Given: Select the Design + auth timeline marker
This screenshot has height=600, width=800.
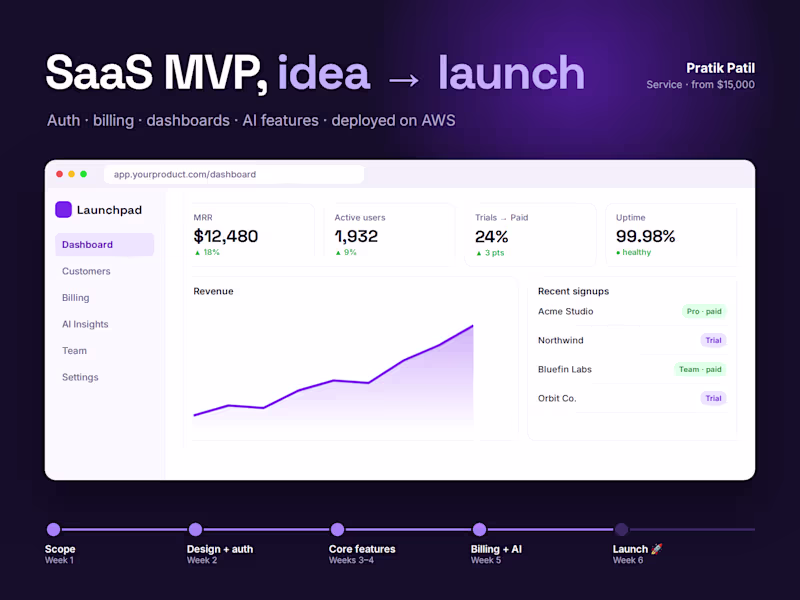Looking at the screenshot, I should (195, 530).
